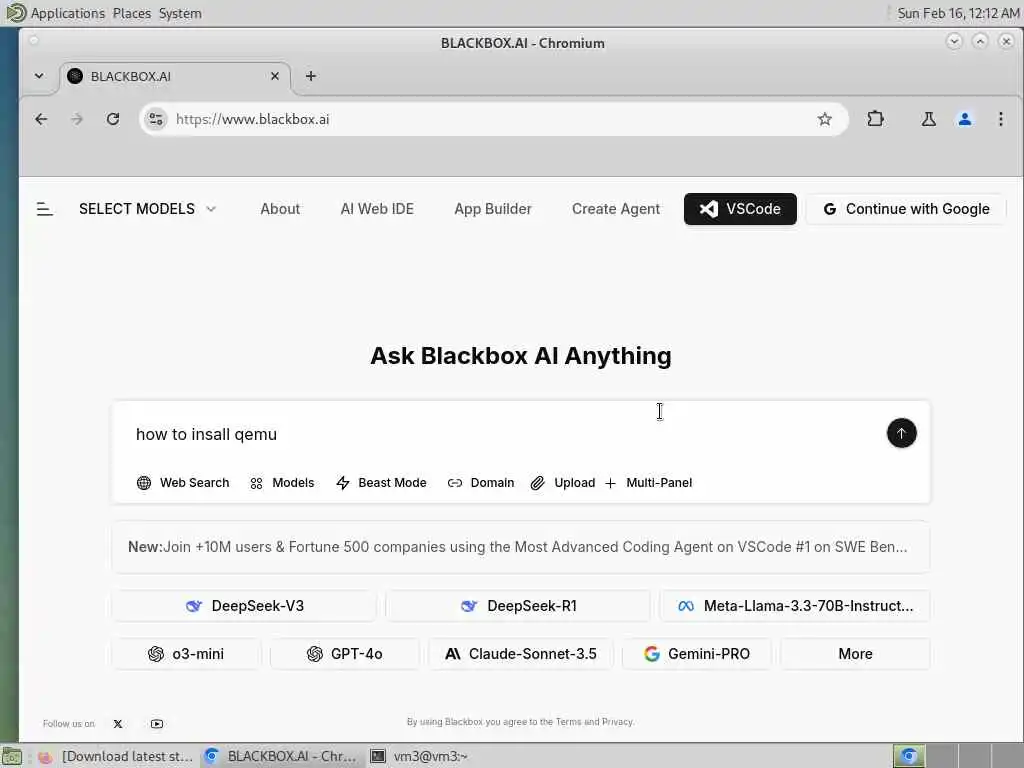Select the Domain option
Image resolution: width=1024 pixels, height=768 pixels.
tap(481, 483)
